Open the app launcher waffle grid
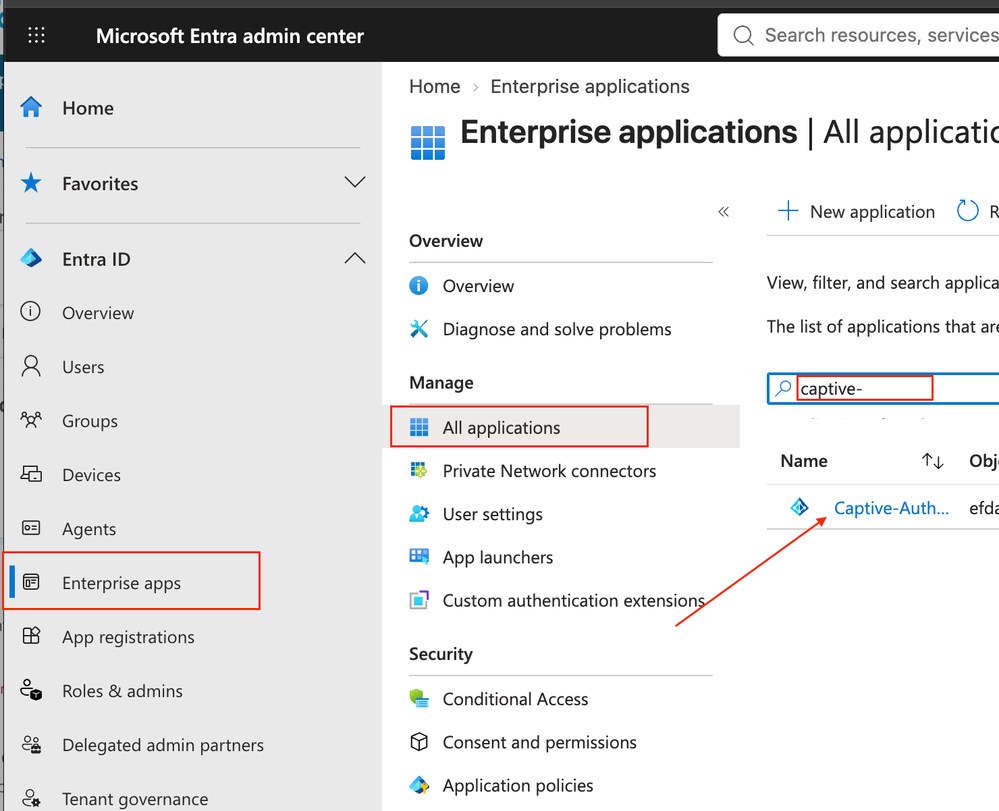 click(x=36, y=35)
